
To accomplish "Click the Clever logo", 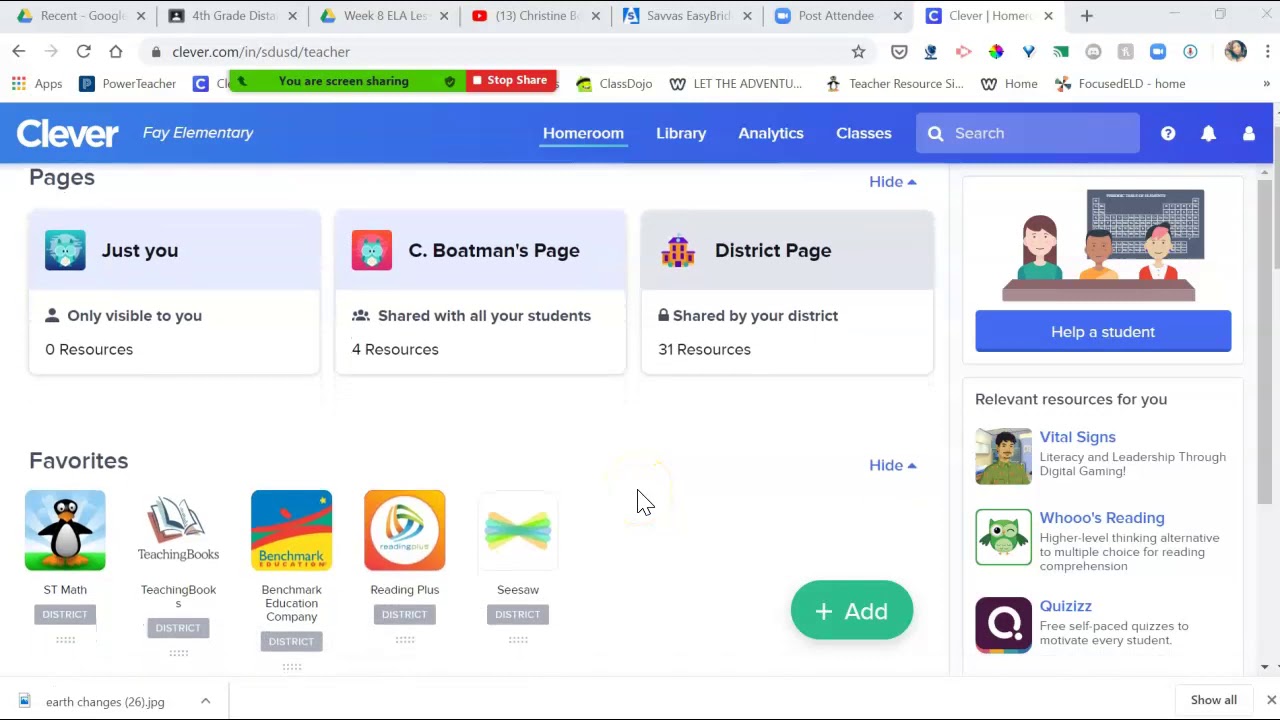I will tap(67, 133).
